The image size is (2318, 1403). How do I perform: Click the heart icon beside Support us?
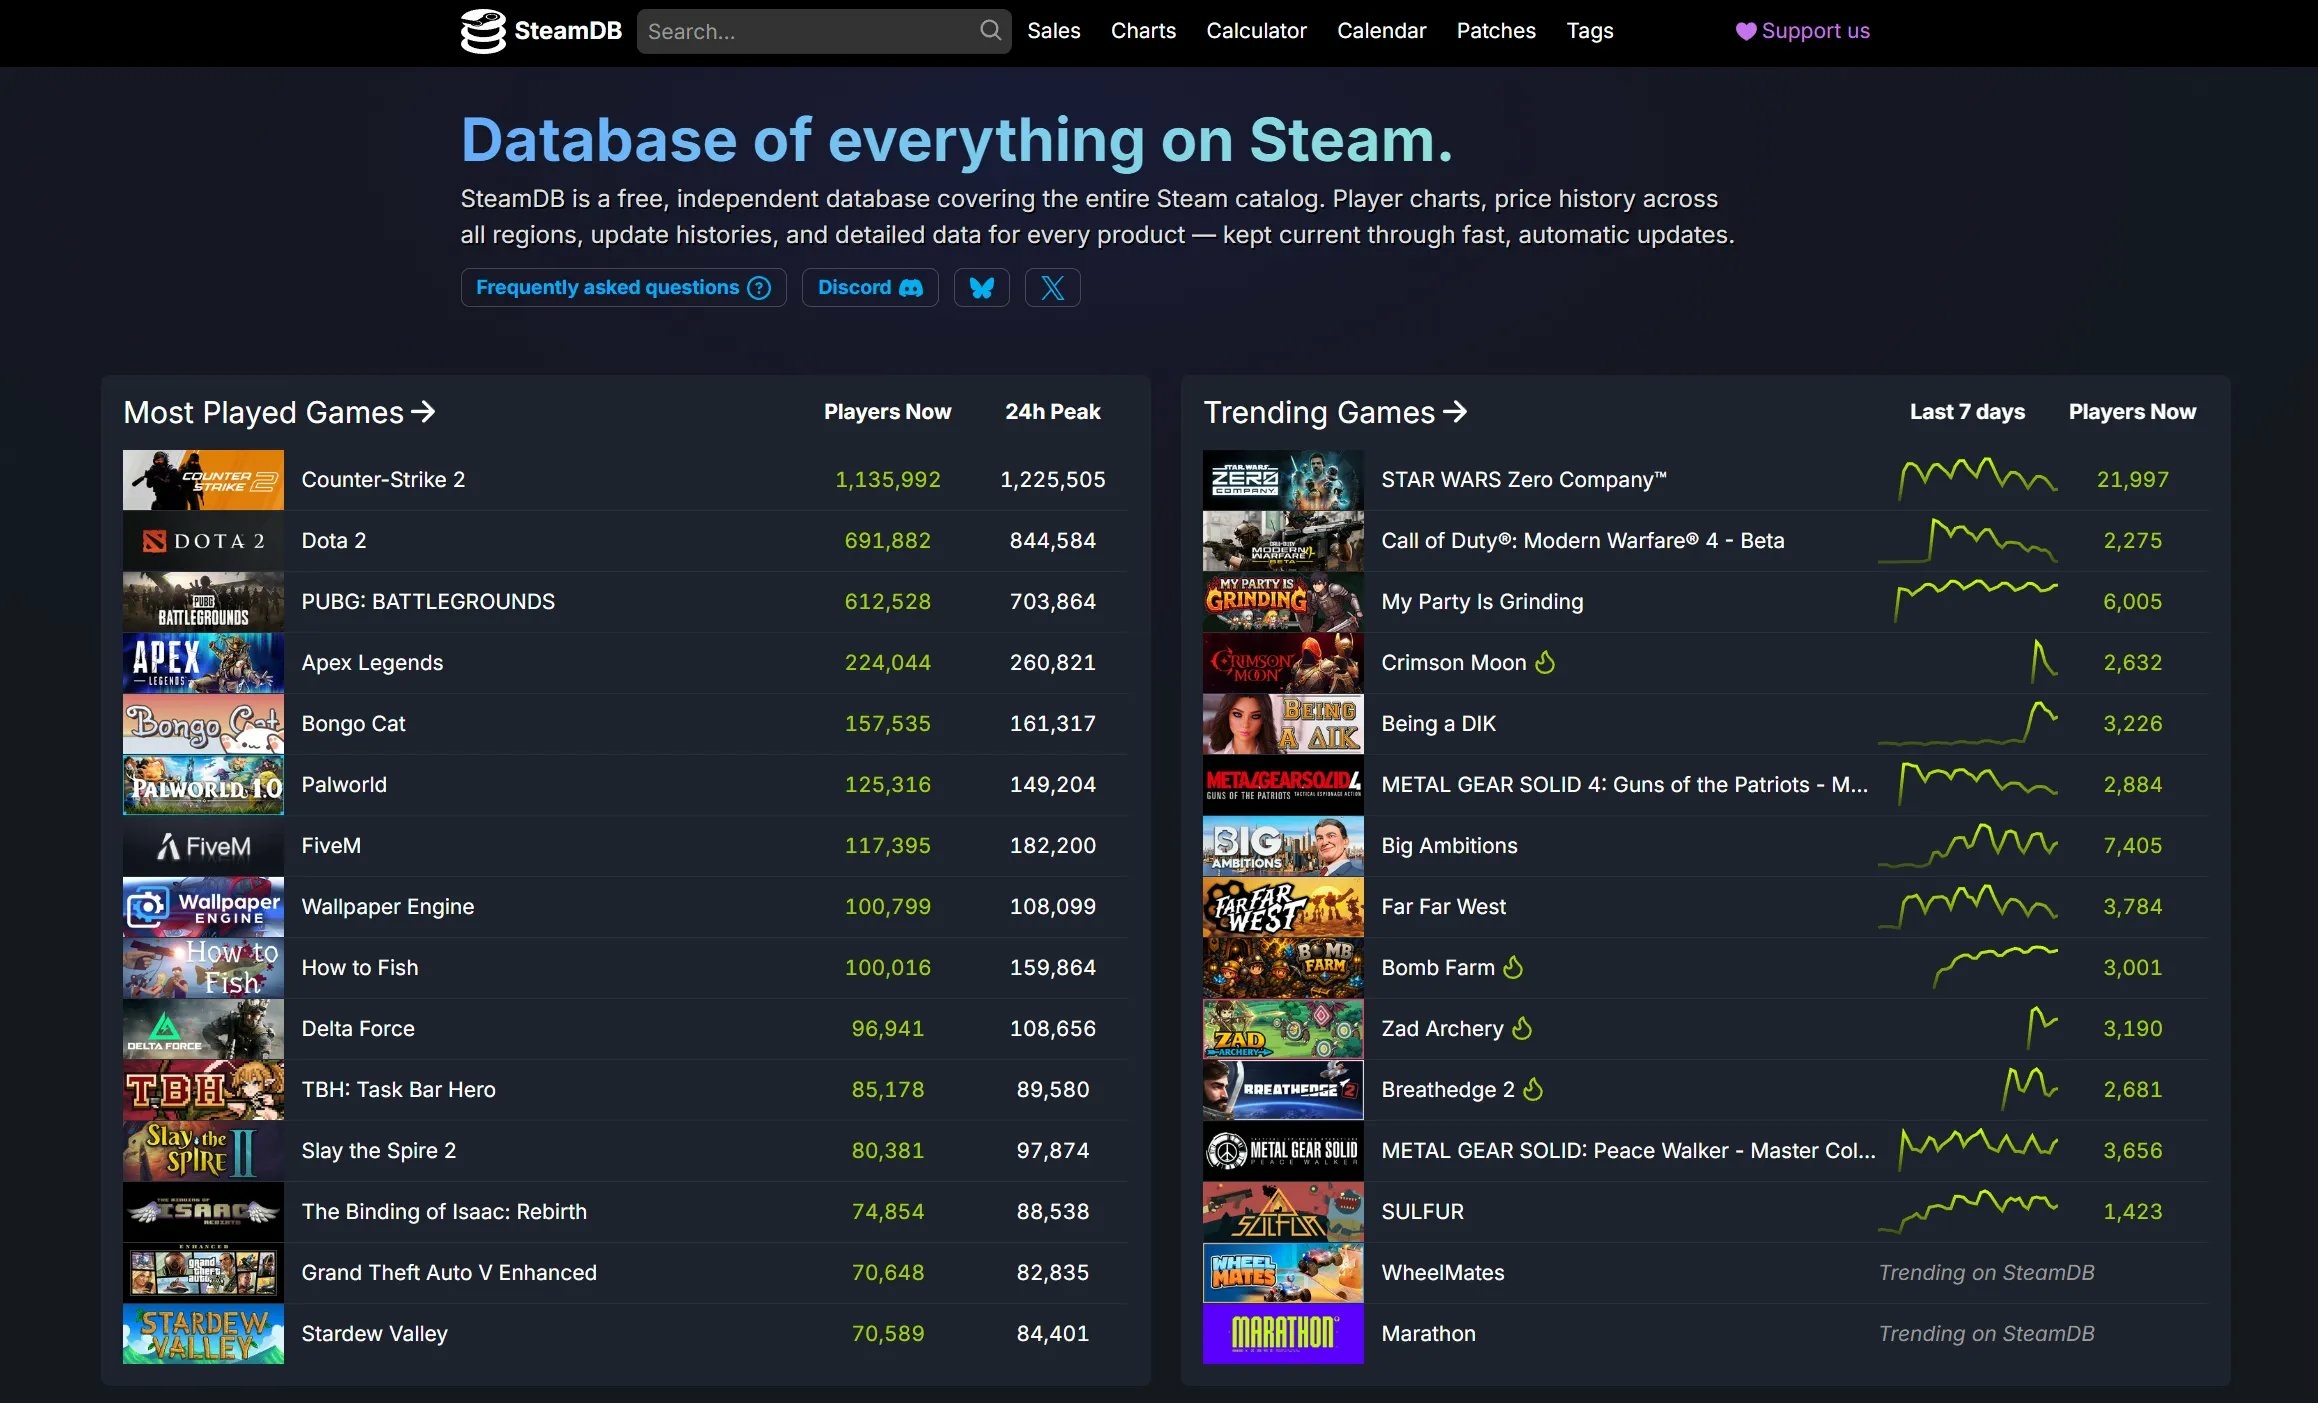pos(1746,31)
